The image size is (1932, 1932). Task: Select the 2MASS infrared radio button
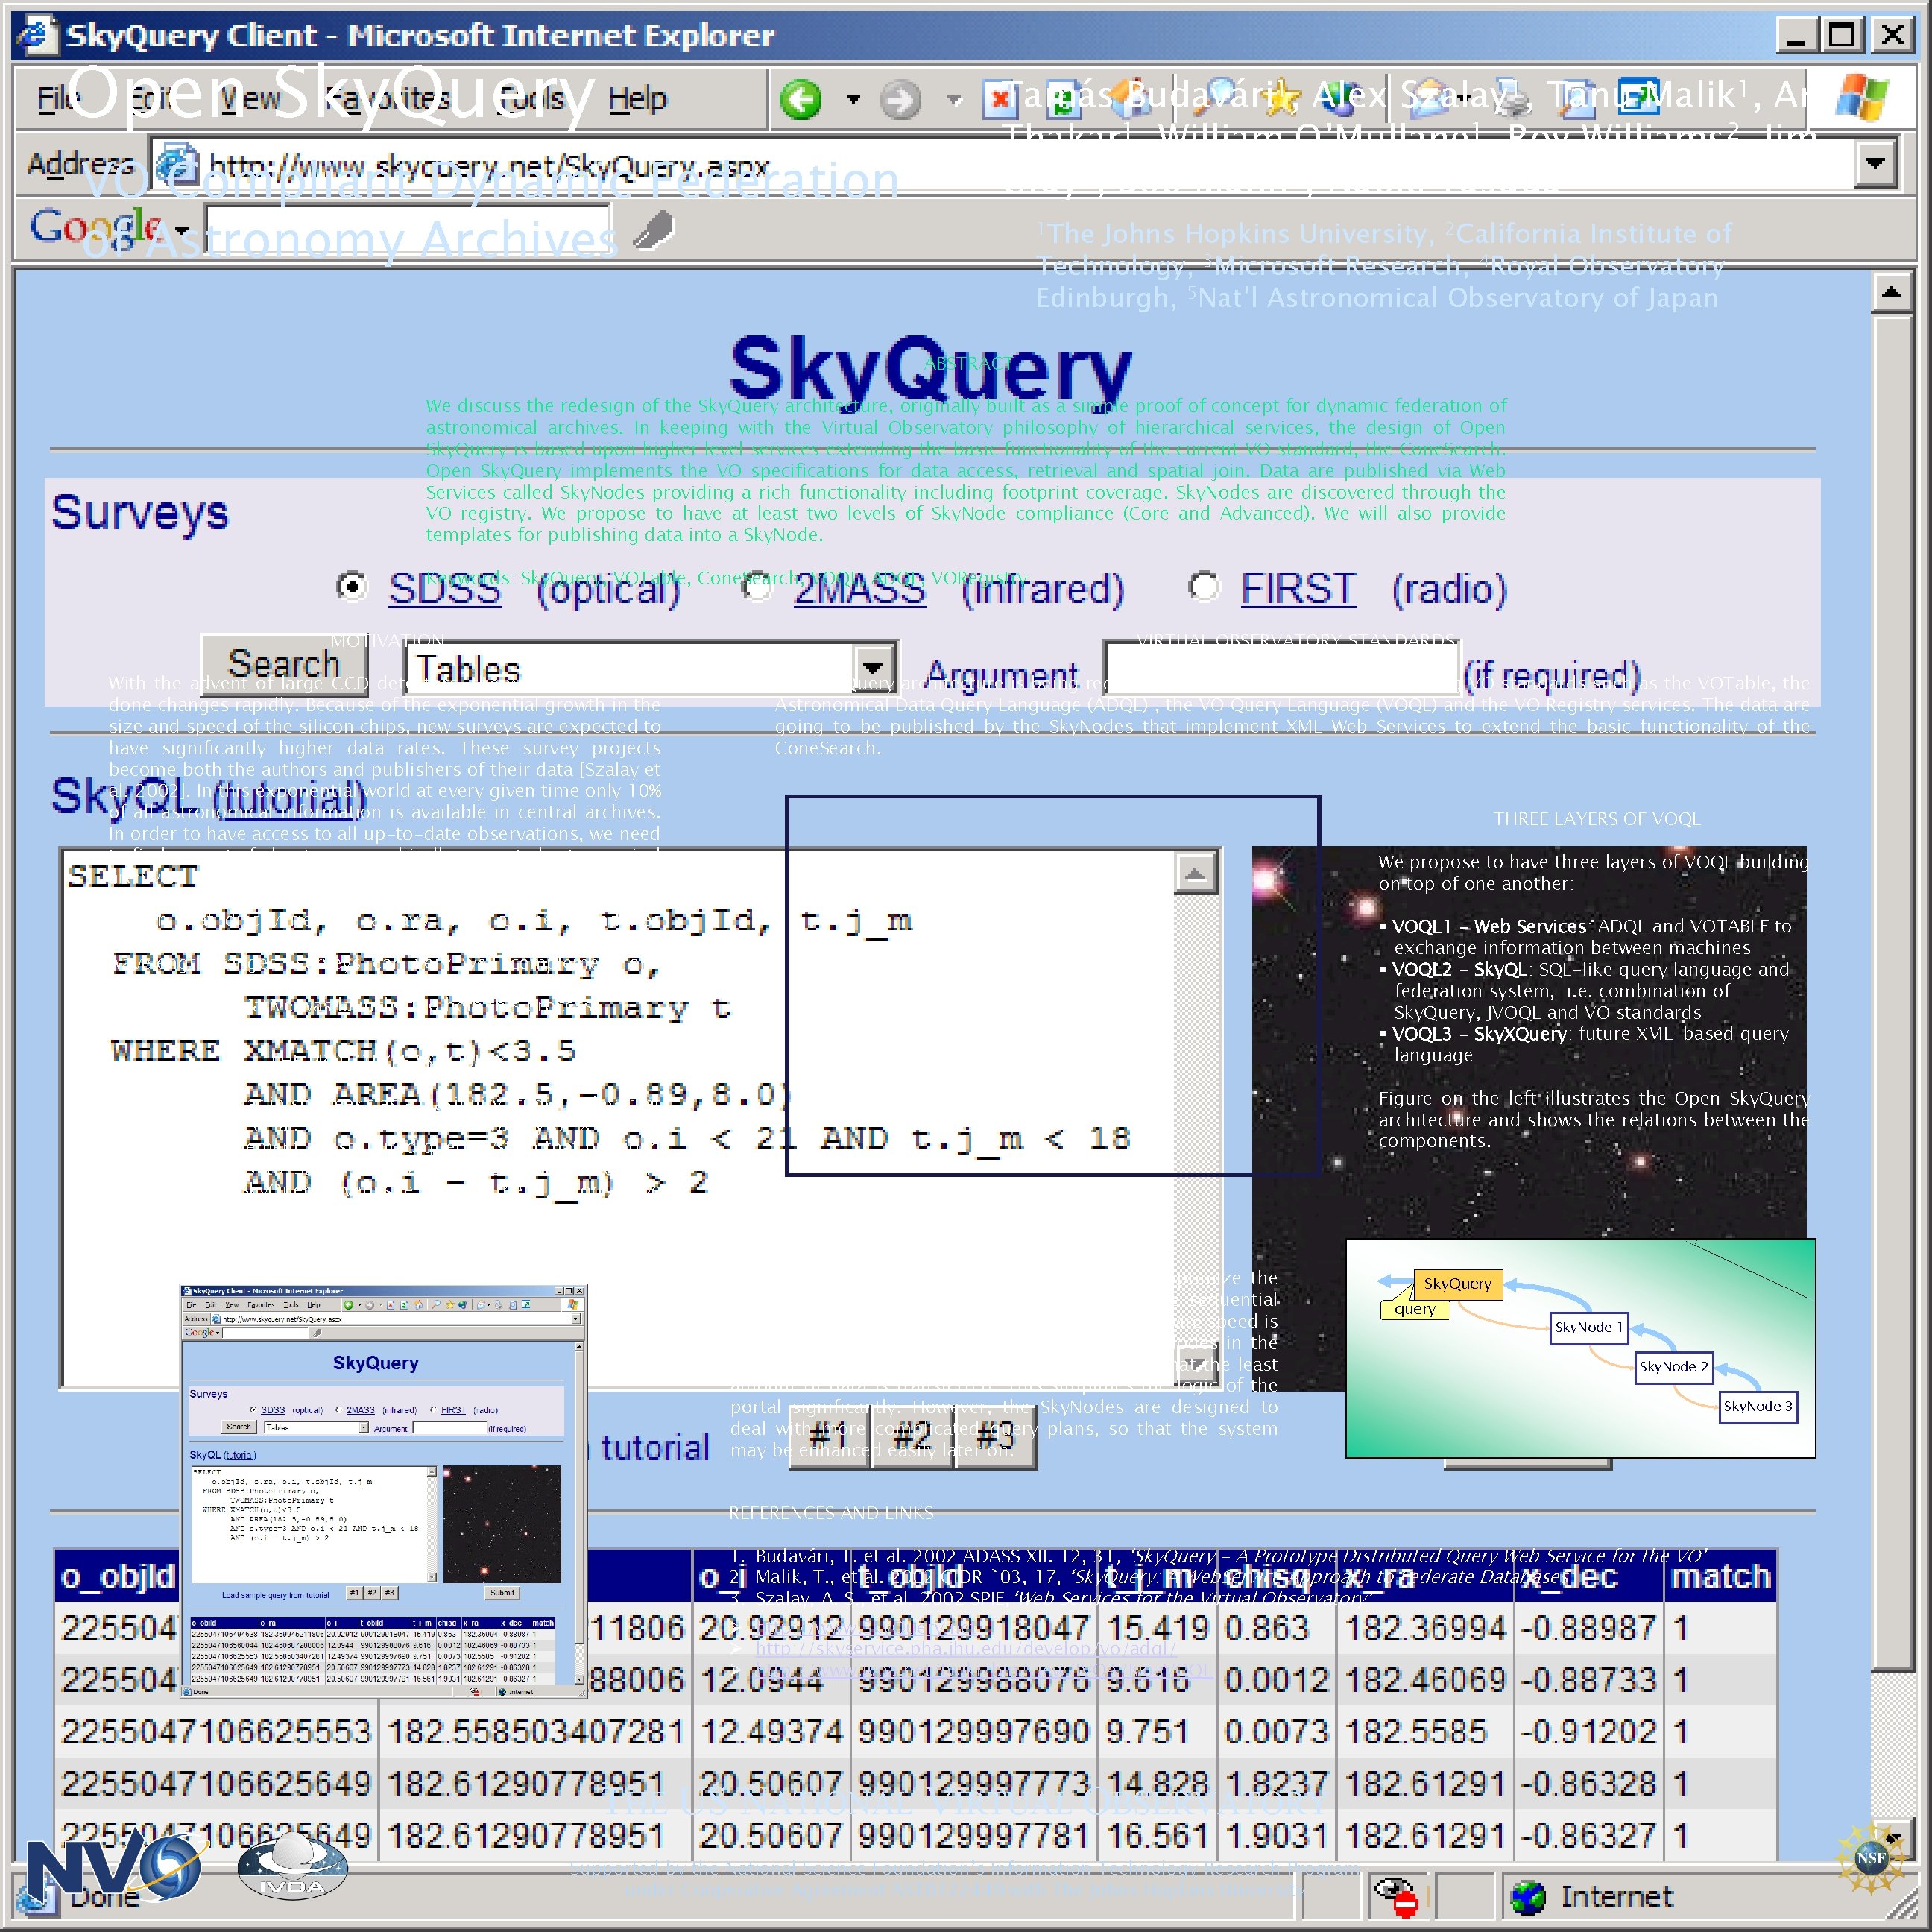757,587
